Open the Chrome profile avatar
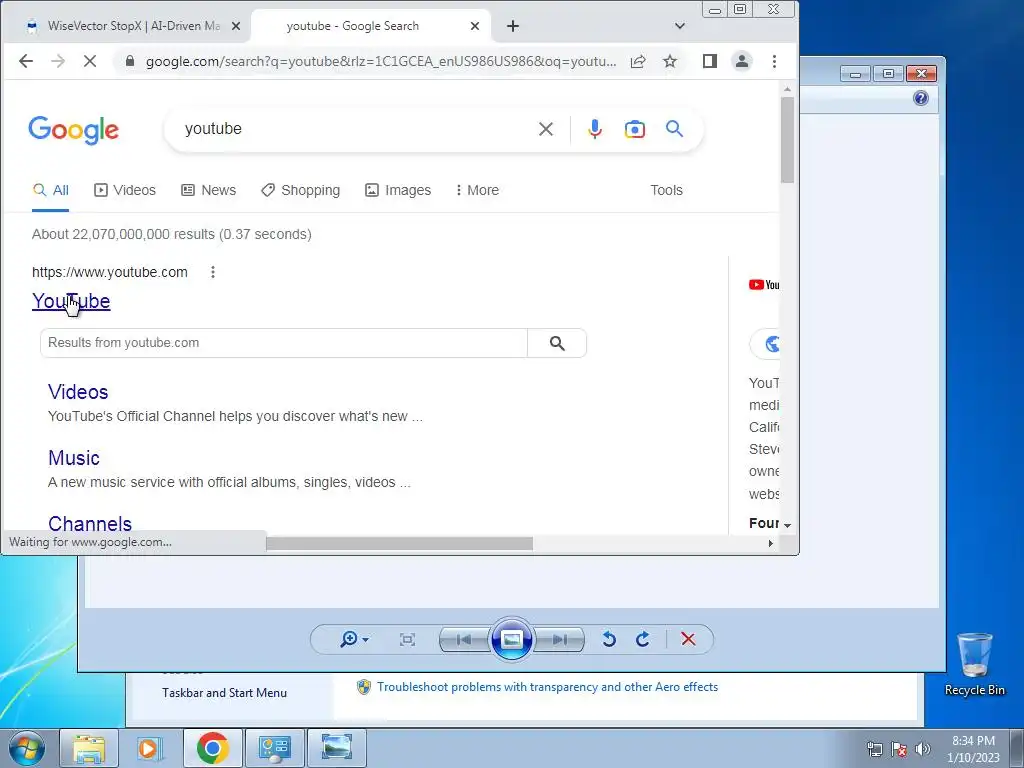The height and width of the screenshot is (768, 1024). point(742,61)
